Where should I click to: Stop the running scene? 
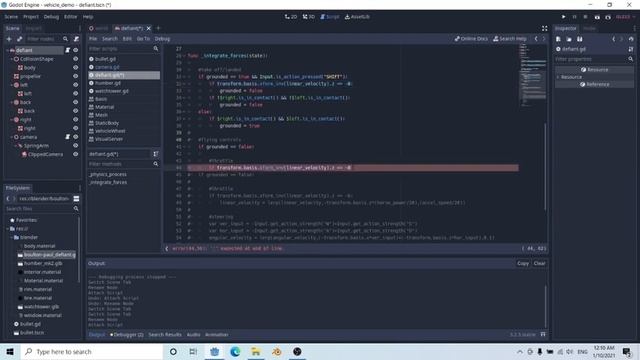tap(586, 17)
